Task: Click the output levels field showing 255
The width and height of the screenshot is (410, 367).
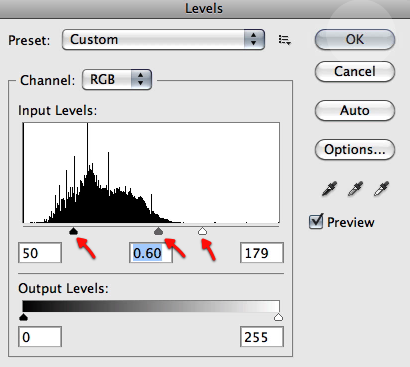Action: tap(262, 337)
